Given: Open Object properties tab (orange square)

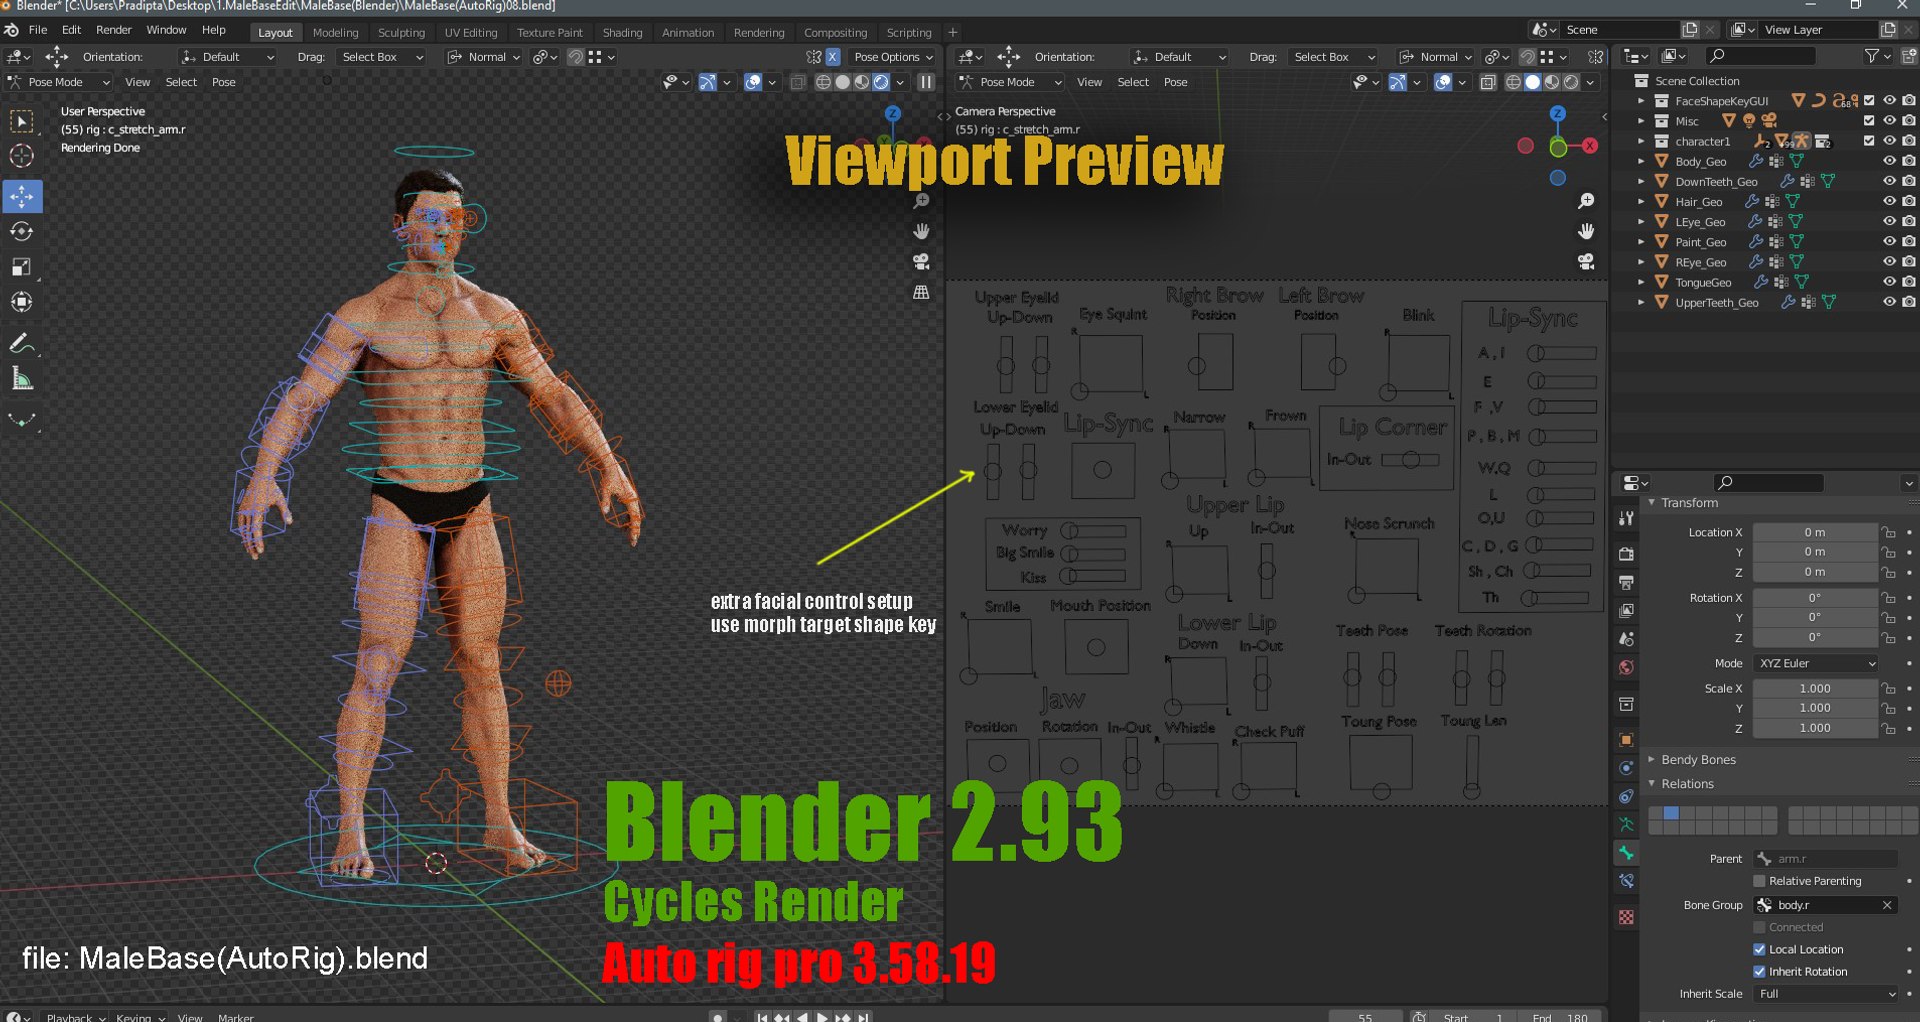Looking at the screenshot, I should coord(1626,740).
